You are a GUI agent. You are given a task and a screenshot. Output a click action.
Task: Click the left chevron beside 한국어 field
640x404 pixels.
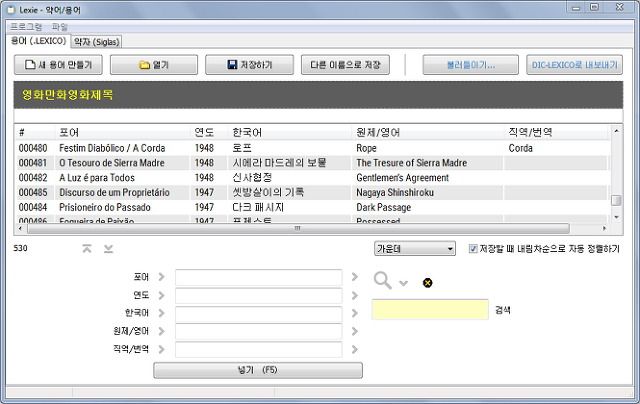pyautogui.click(x=161, y=313)
